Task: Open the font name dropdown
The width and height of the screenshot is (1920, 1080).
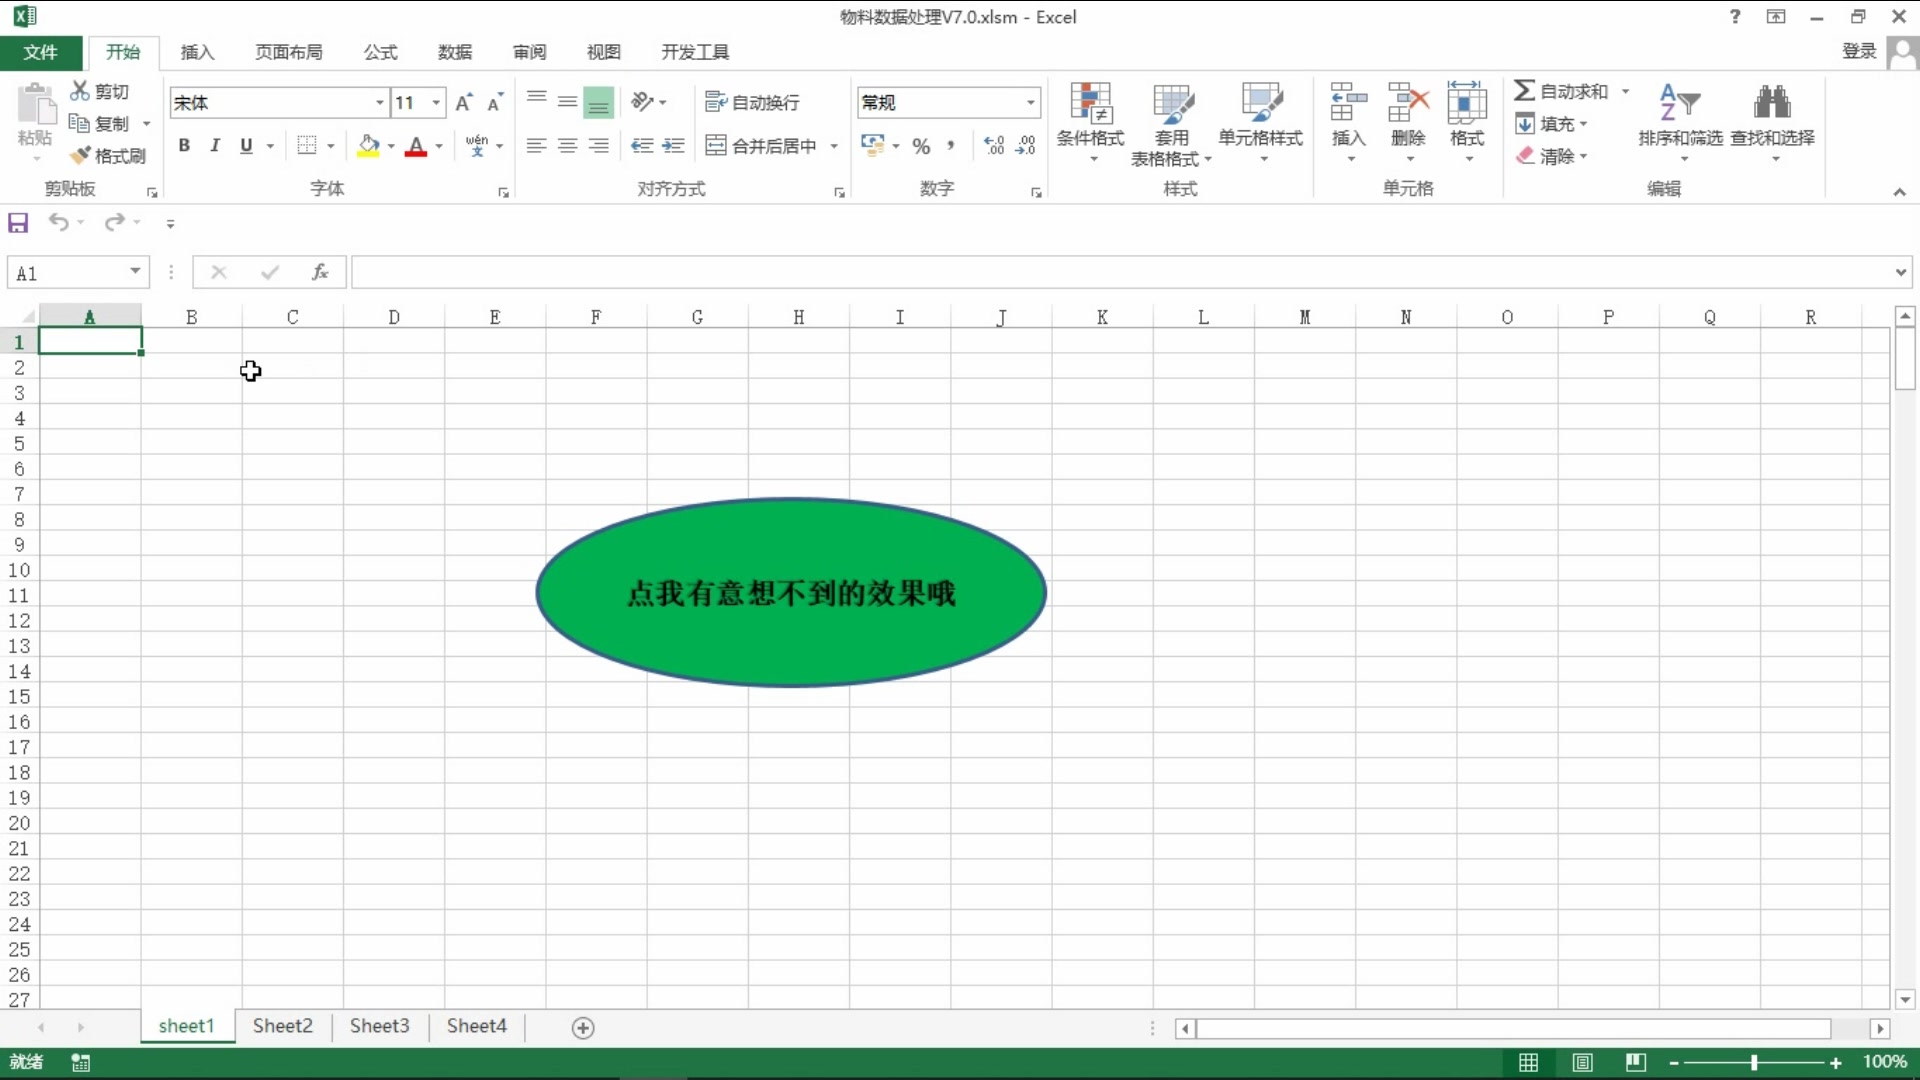Action: (x=379, y=102)
